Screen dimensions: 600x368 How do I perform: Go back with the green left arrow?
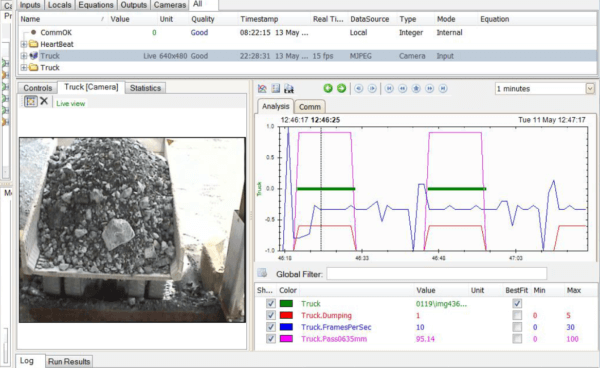coord(328,88)
